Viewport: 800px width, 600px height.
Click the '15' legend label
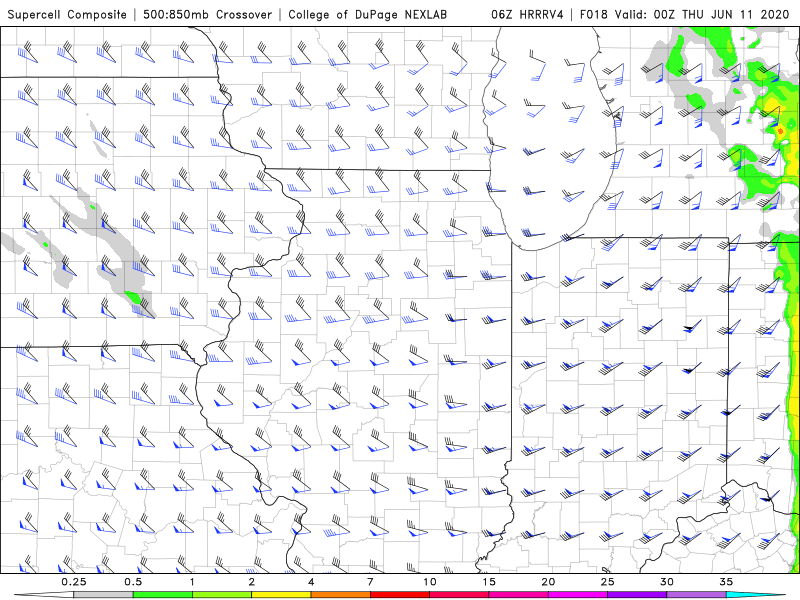point(489,582)
